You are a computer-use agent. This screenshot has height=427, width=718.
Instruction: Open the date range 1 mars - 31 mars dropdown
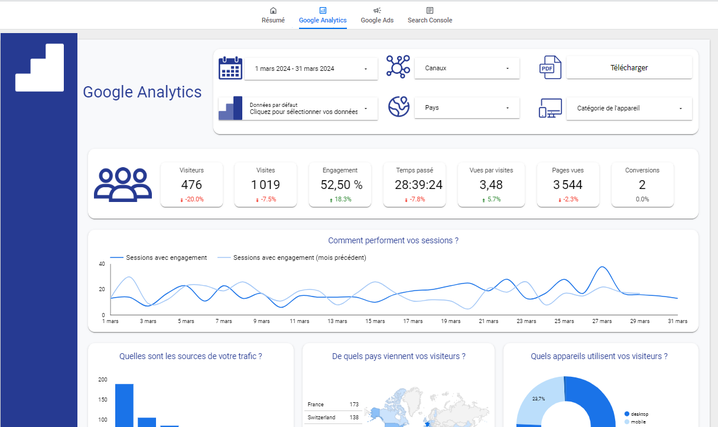[311, 69]
